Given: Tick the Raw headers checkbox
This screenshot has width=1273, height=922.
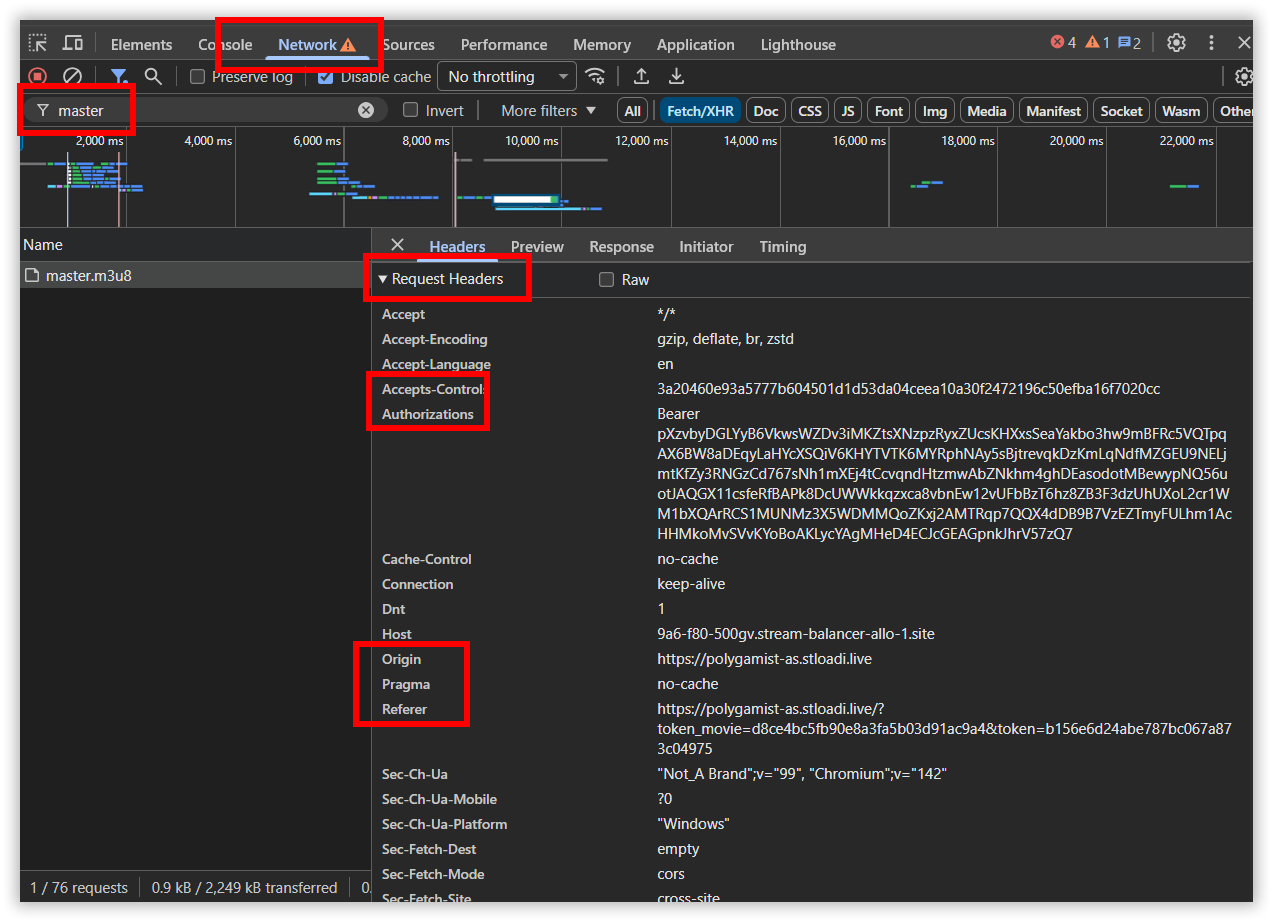Looking at the screenshot, I should pyautogui.click(x=606, y=280).
